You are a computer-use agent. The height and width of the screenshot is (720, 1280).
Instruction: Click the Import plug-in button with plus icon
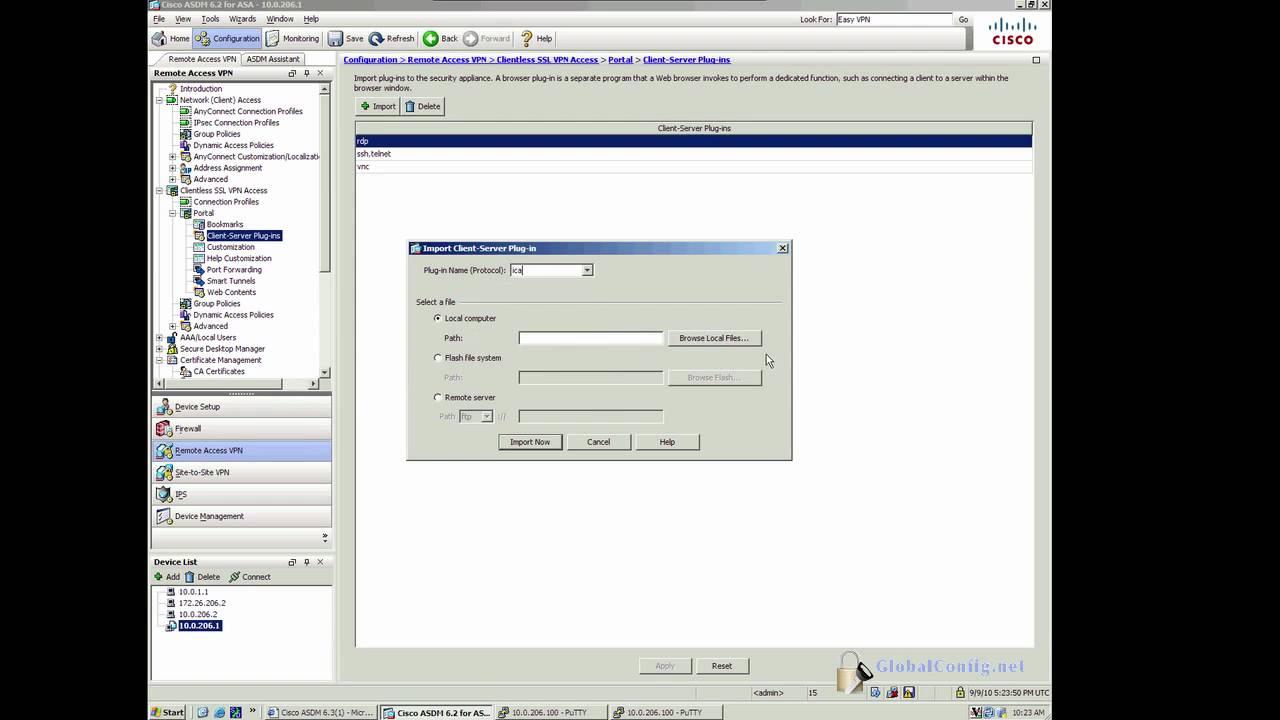(378, 106)
